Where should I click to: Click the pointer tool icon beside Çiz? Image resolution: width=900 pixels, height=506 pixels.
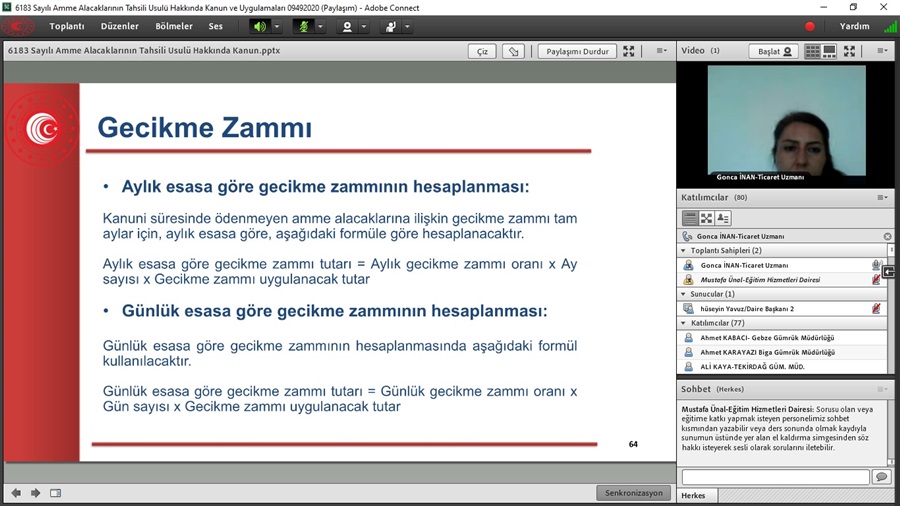pyautogui.click(x=513, y=51)
